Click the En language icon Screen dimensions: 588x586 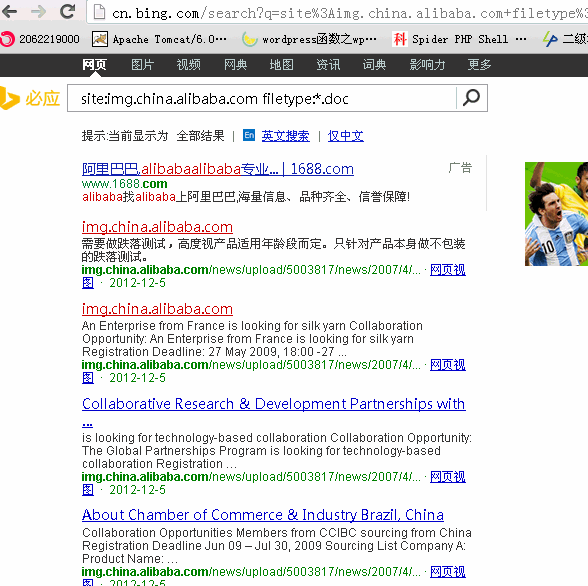pos(249,135)
